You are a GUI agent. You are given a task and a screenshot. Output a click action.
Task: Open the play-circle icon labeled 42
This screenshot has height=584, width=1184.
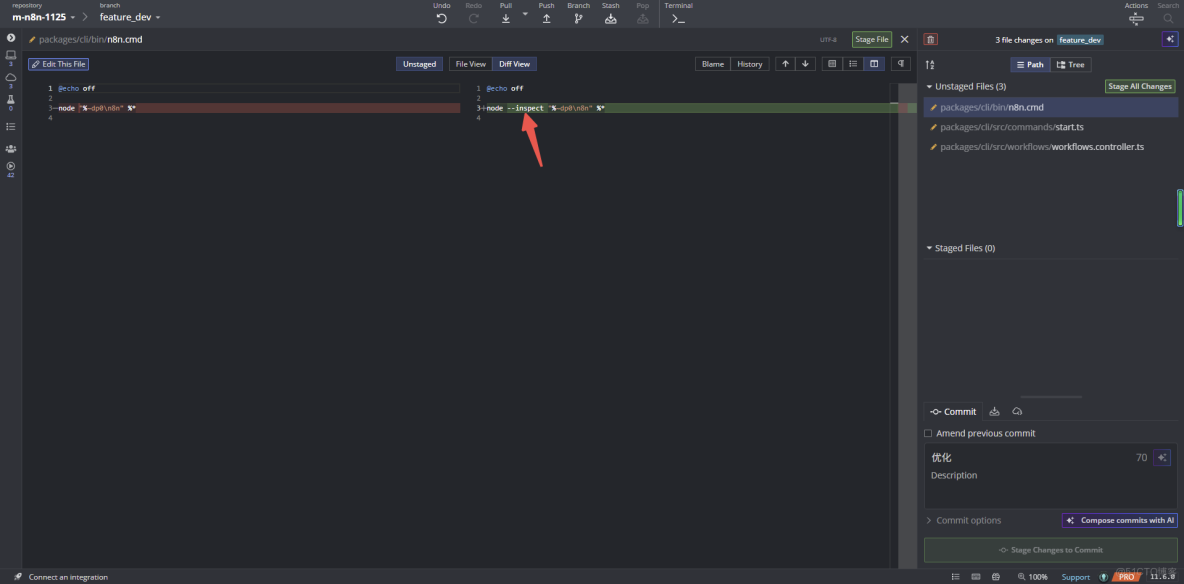11,166
